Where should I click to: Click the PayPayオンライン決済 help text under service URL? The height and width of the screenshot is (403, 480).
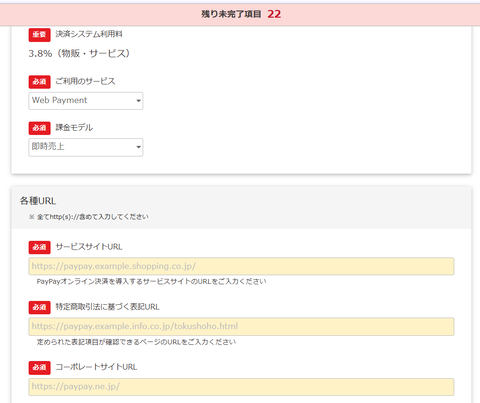[x=151, y=282]
